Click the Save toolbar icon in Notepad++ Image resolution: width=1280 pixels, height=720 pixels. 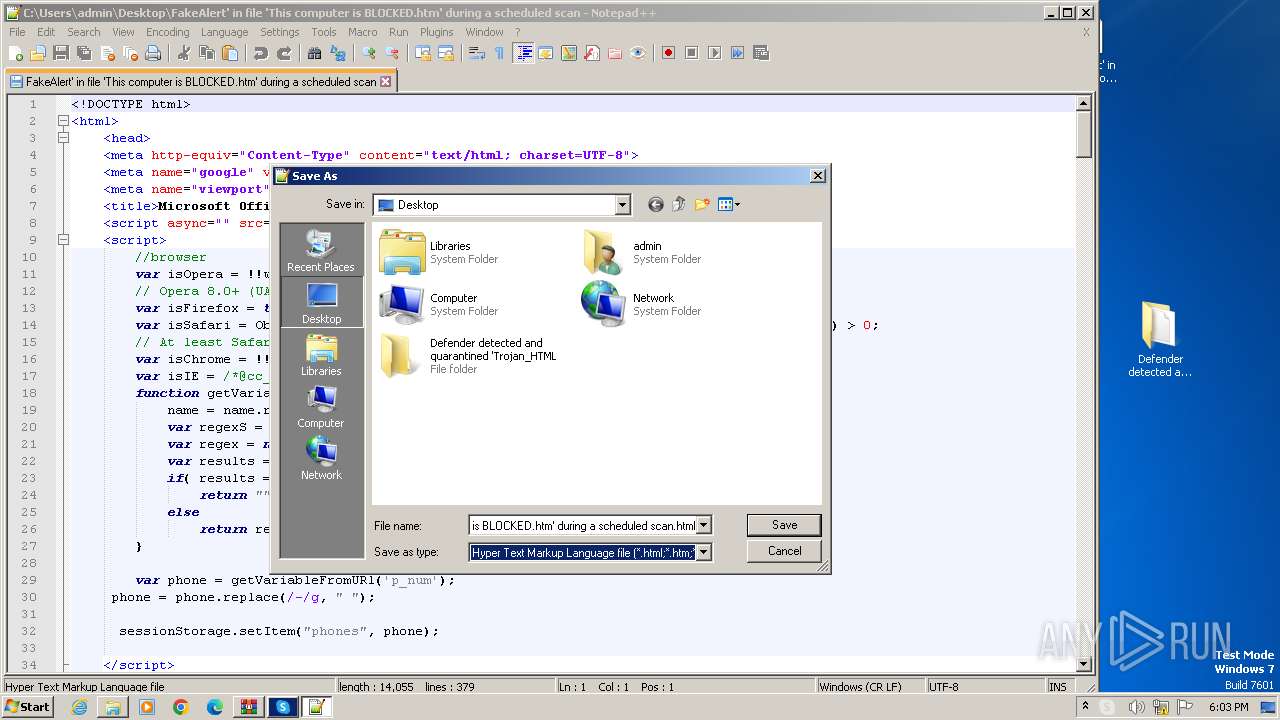[61, 53]
